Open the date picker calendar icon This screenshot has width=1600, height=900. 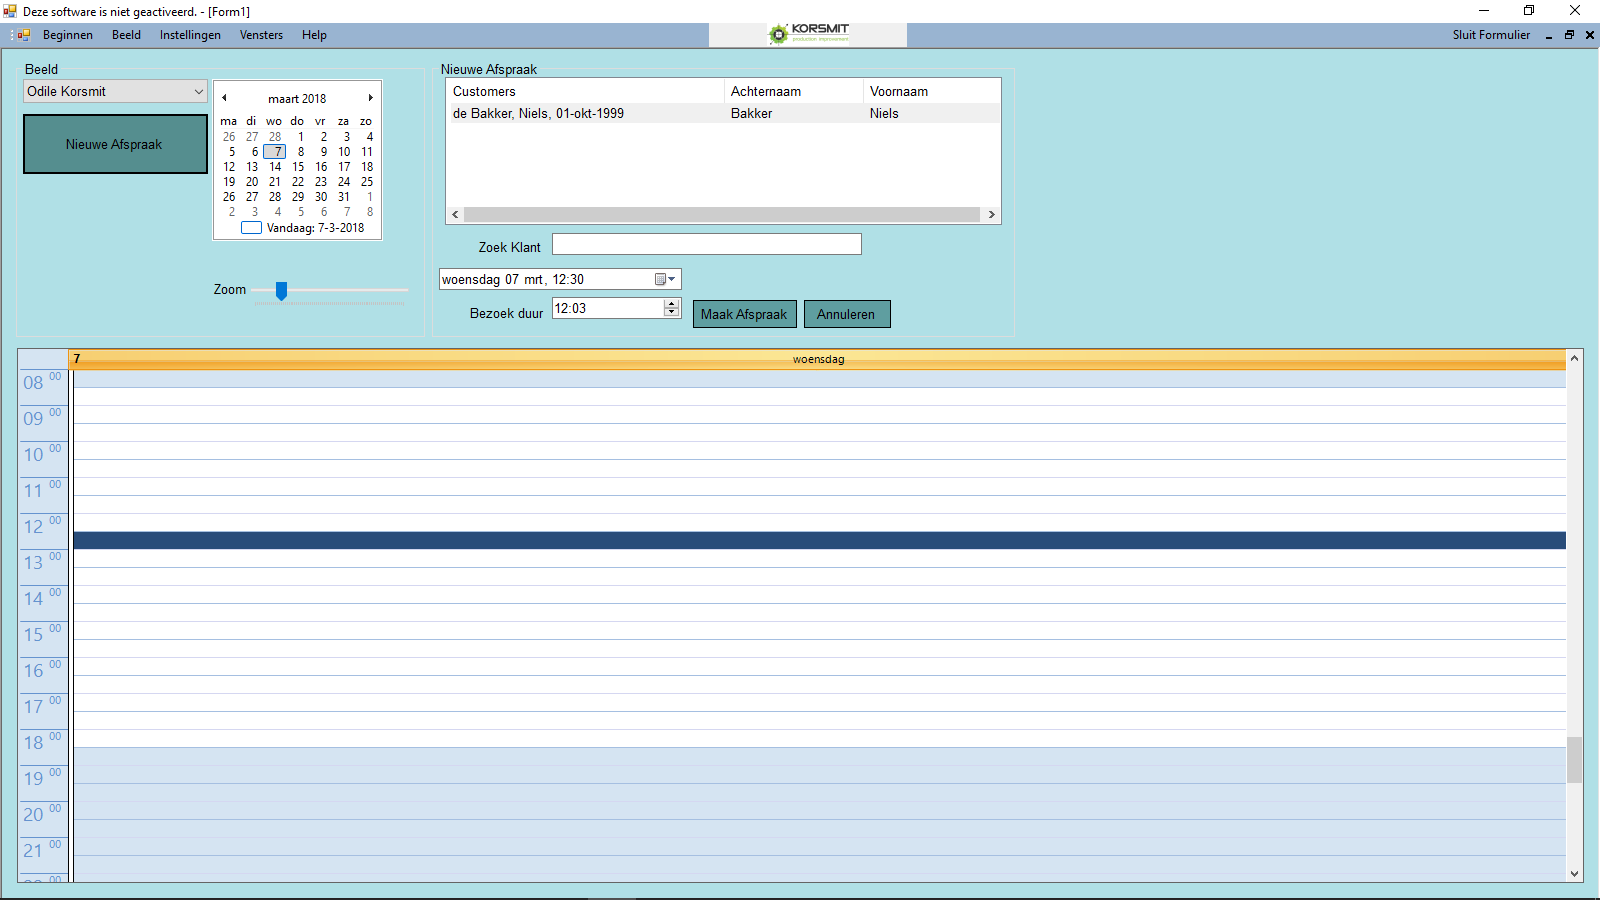[x=664, y=280]
